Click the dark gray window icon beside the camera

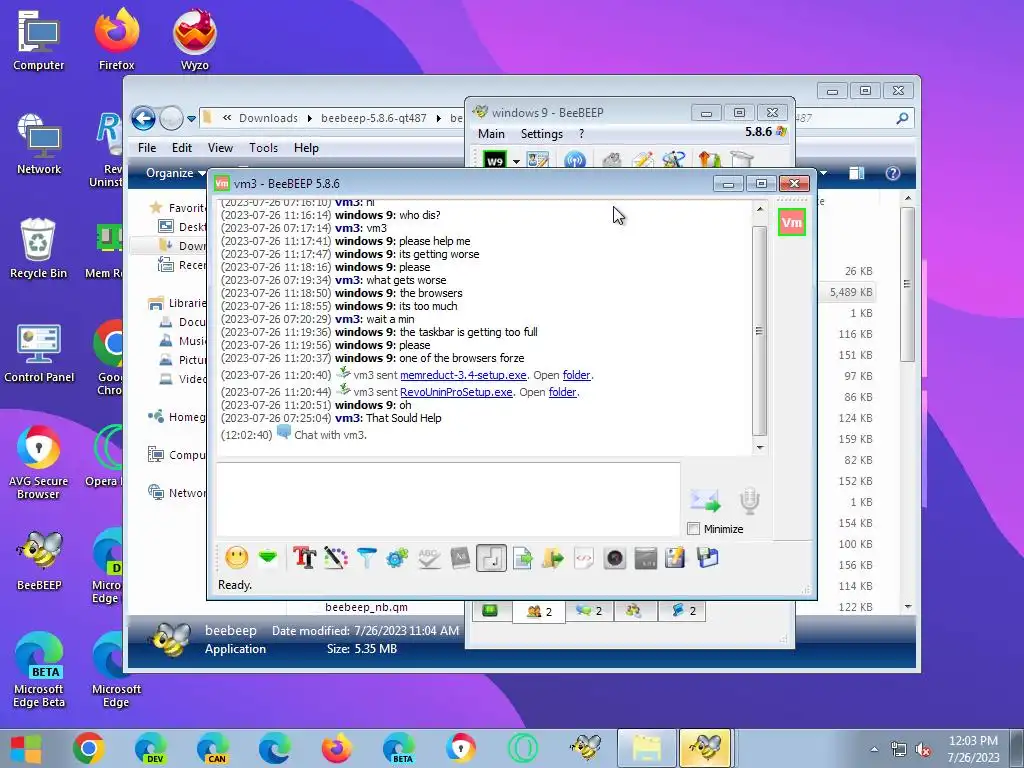pyautogui.click(x=645, y=558)
